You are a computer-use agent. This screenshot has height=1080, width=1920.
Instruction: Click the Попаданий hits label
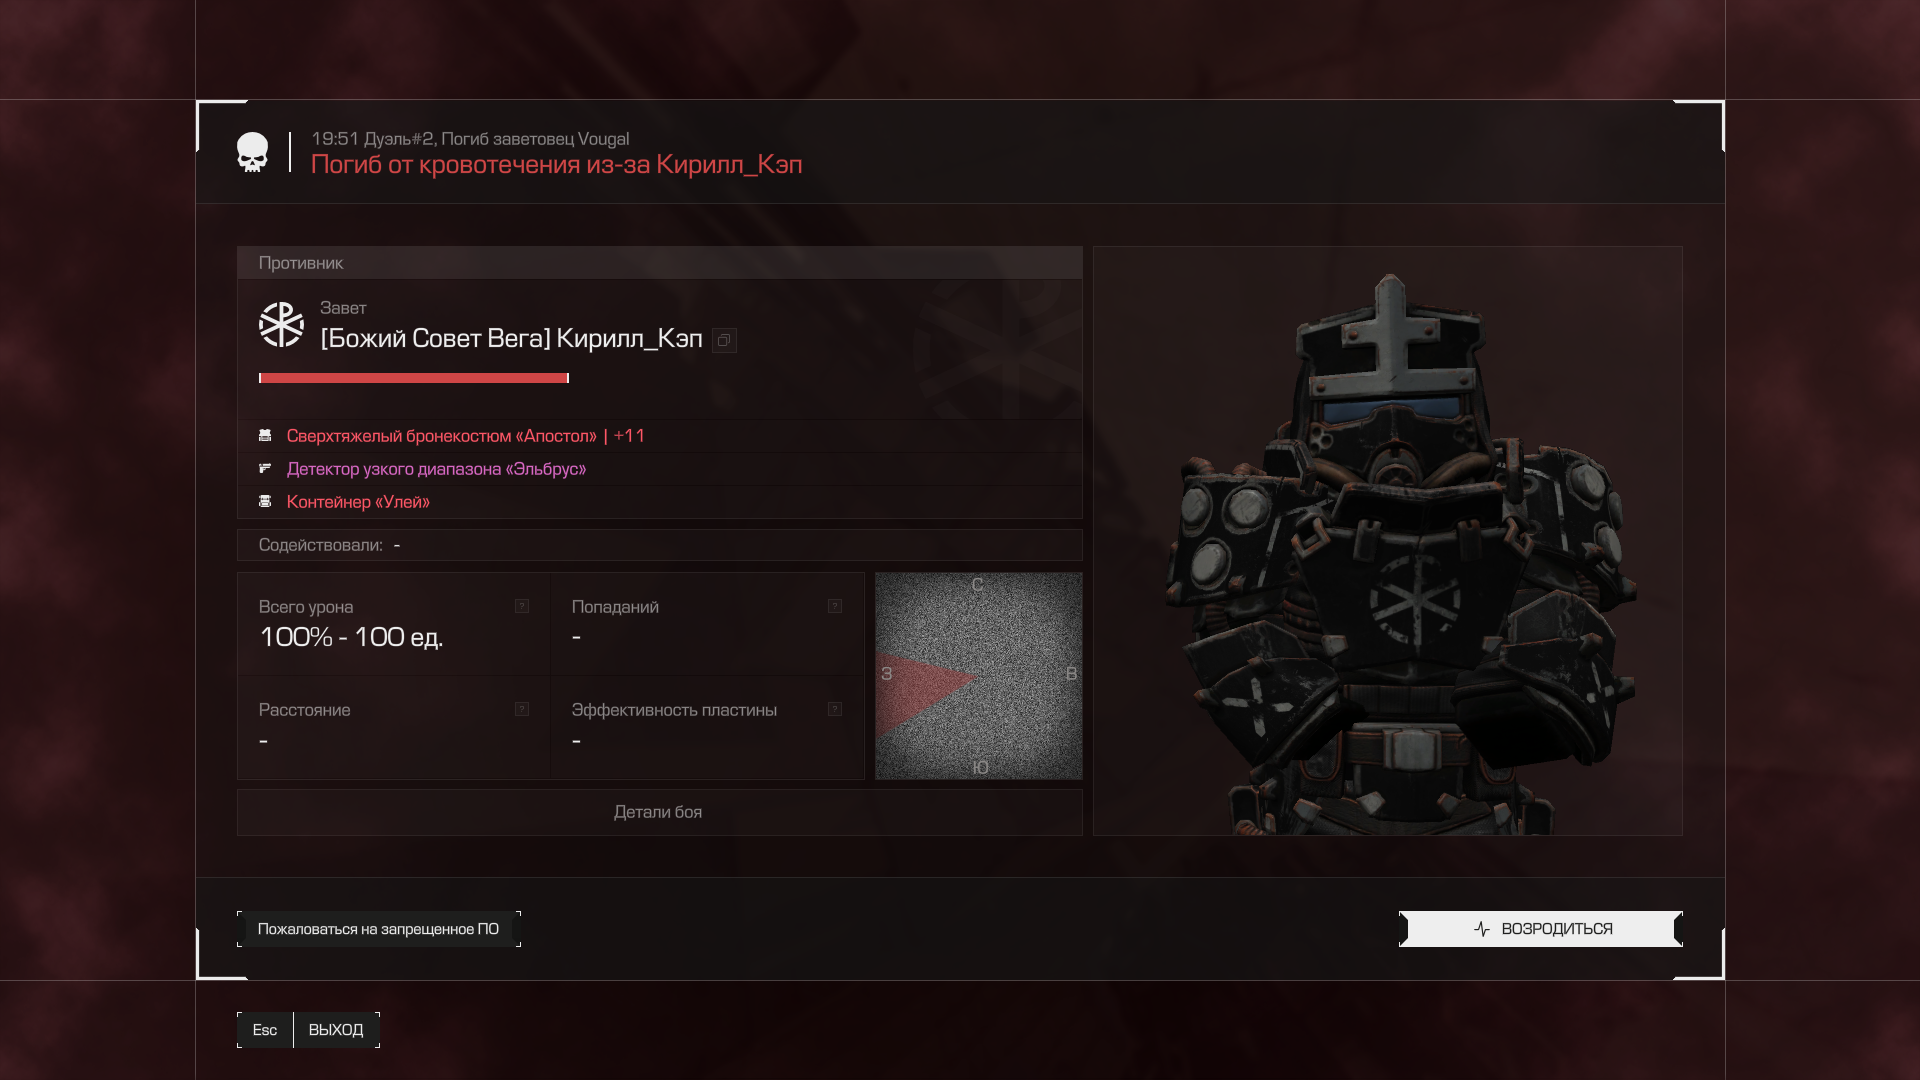tap(615, 607)
